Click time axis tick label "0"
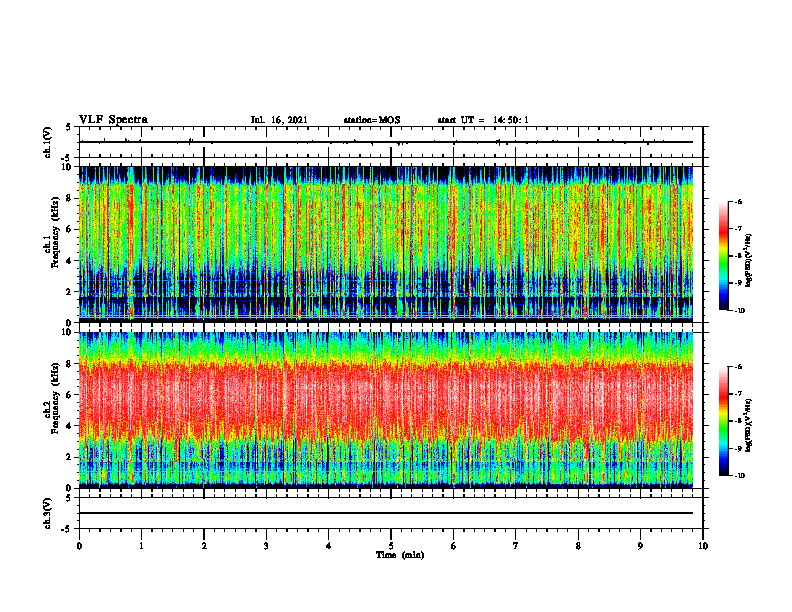The width and height of the screenshot is (792, 612). 79,546
